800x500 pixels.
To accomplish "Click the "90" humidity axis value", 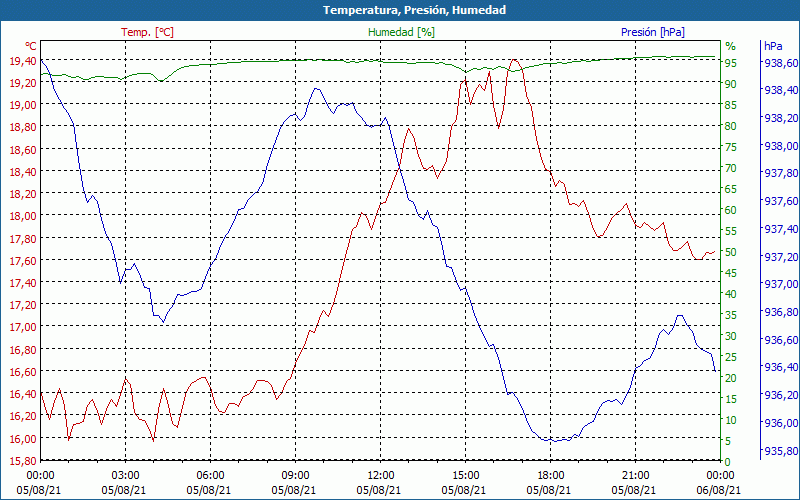I will [731, 84].
